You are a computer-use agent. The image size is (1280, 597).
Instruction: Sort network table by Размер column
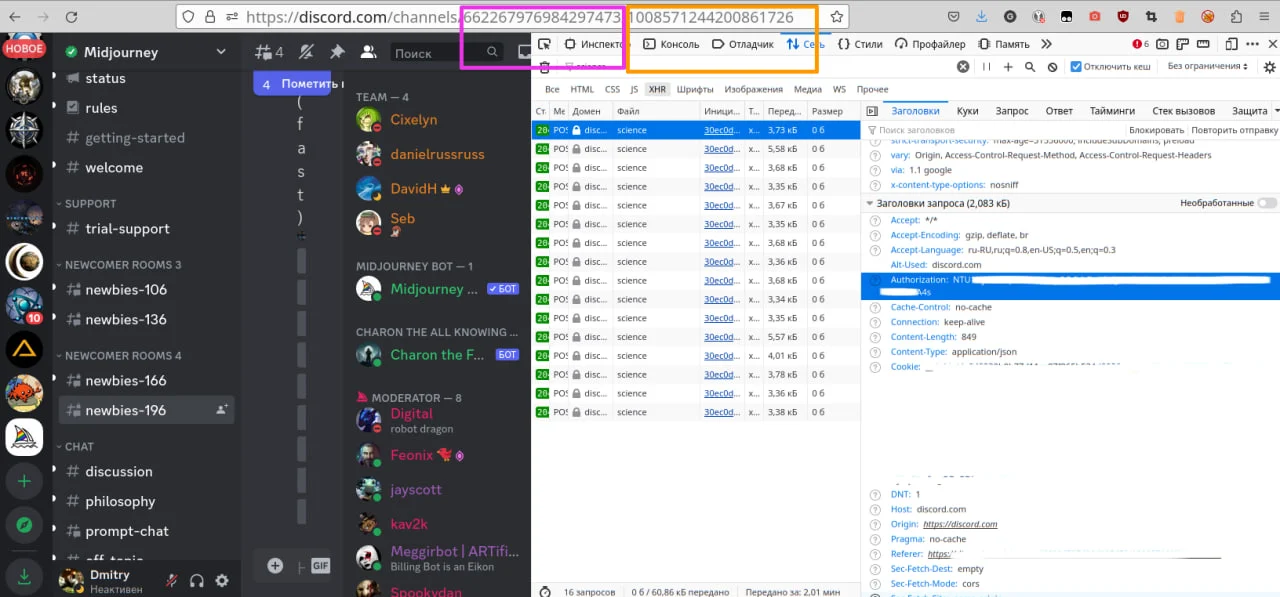(x=827, y=111)
